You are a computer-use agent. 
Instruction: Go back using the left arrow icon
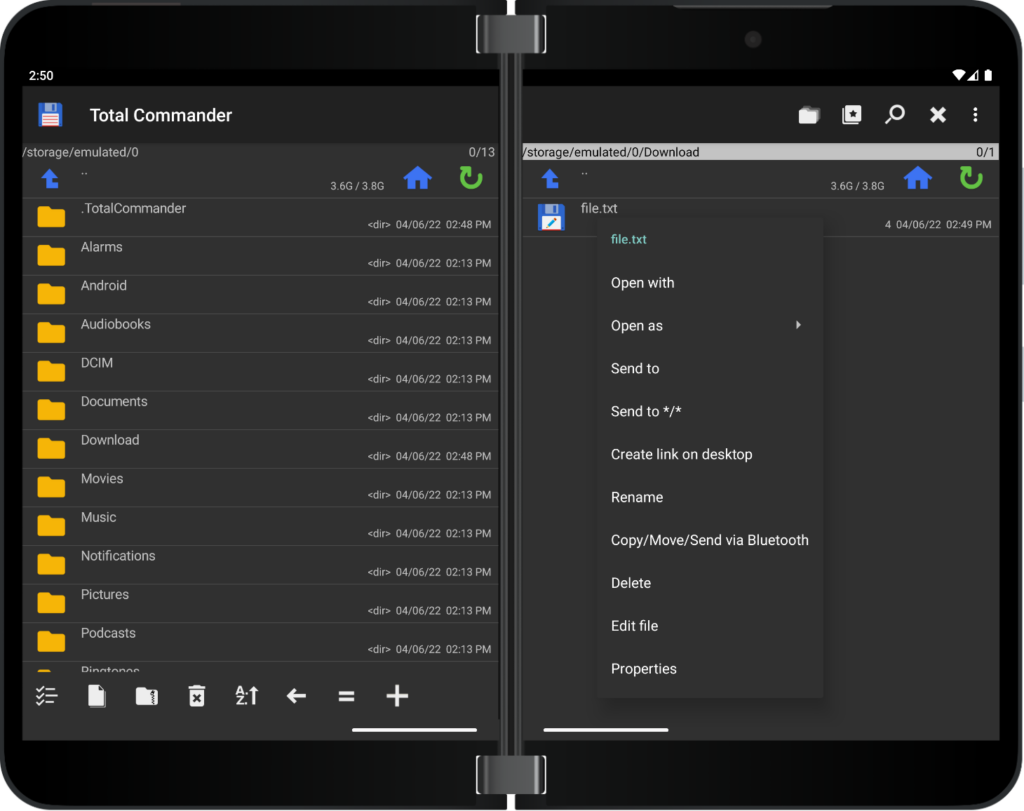(x=296, y=695)
